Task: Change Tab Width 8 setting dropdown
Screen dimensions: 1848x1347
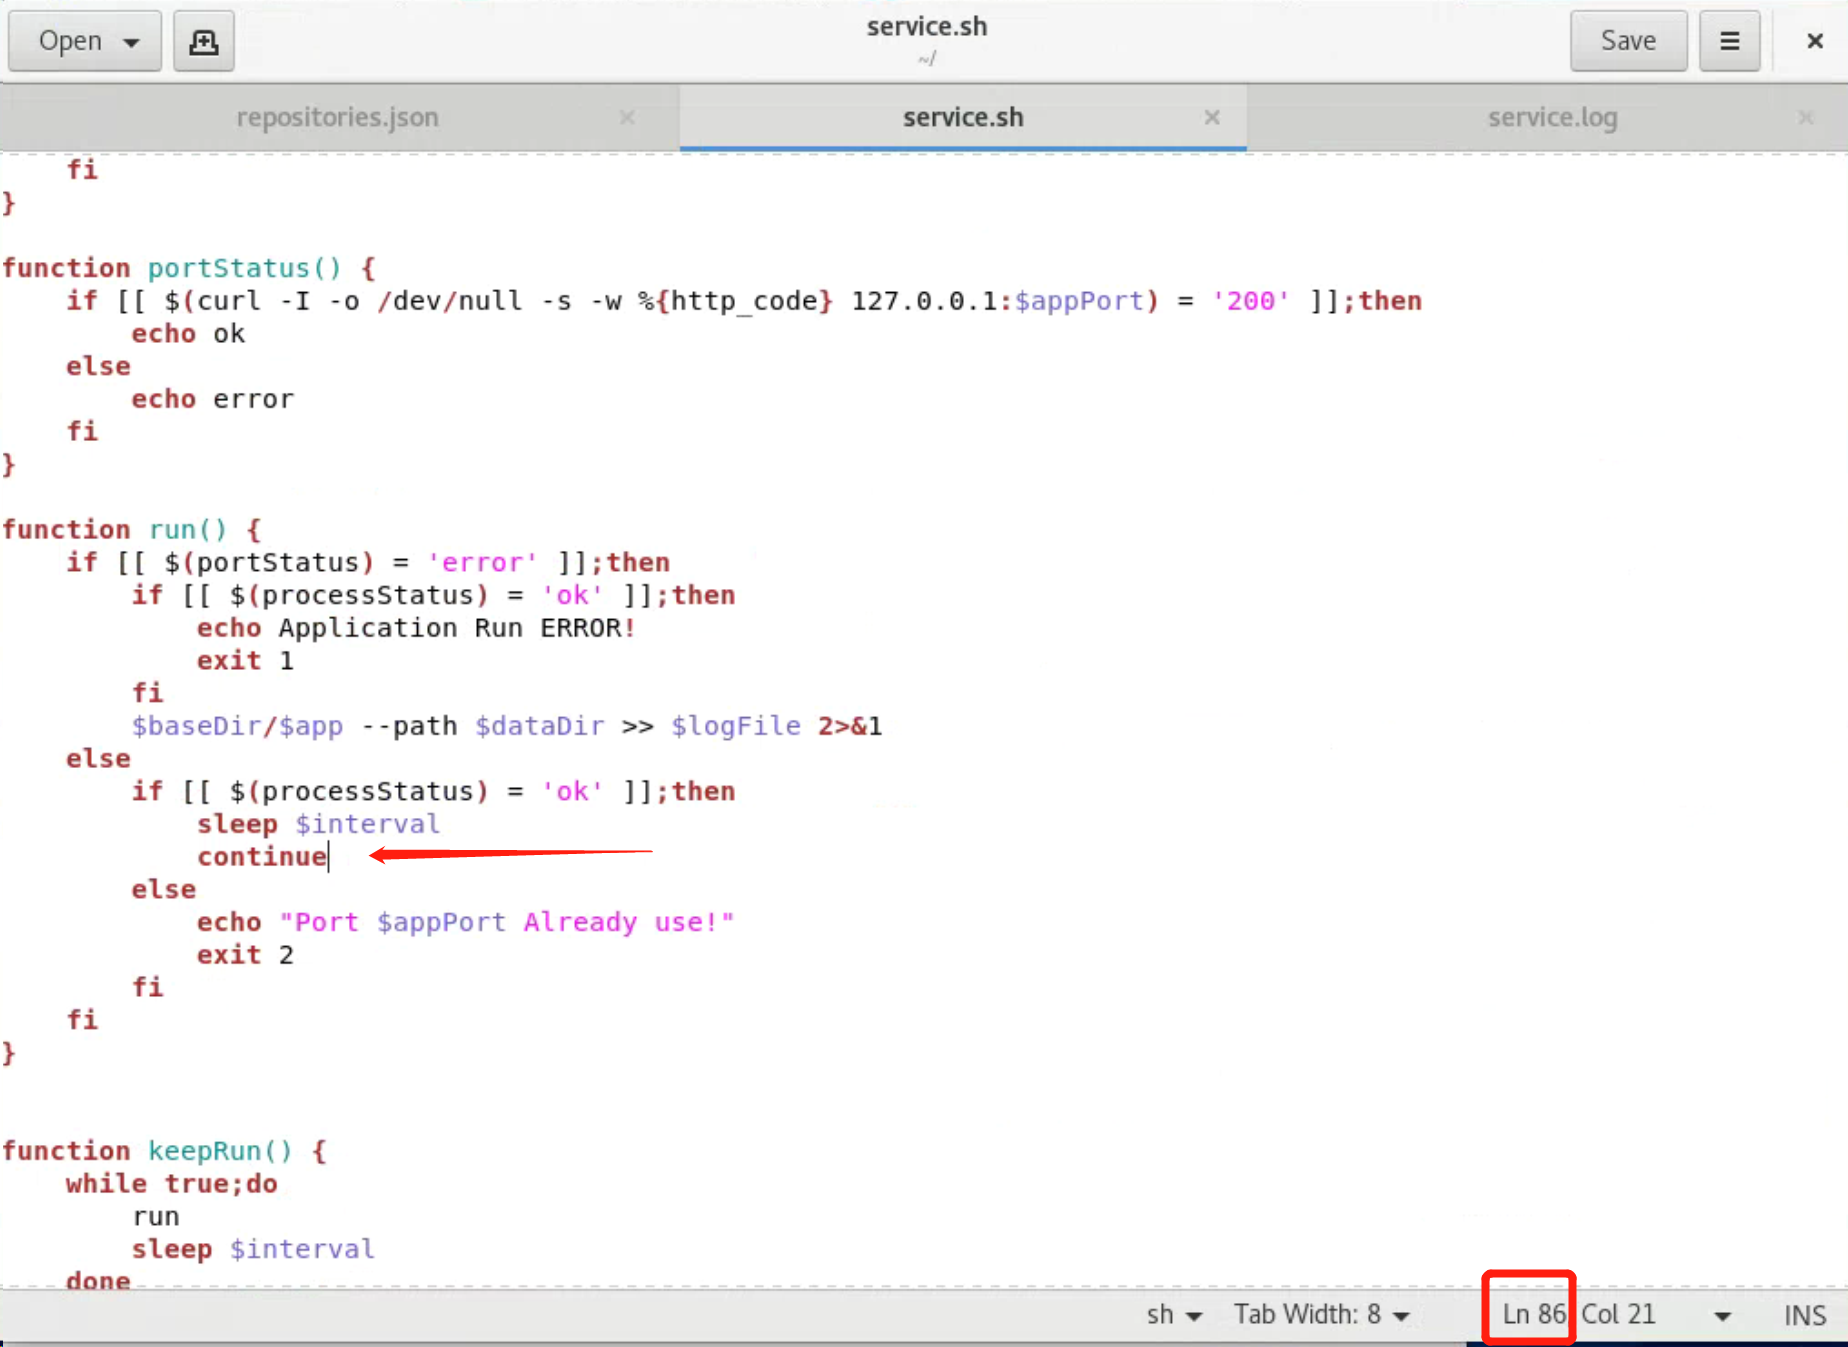Action: coord(1321,1314)
